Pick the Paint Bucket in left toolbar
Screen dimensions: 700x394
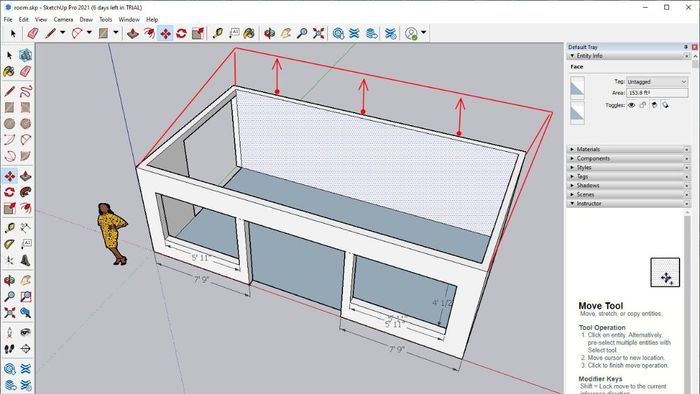coord(9,71)
